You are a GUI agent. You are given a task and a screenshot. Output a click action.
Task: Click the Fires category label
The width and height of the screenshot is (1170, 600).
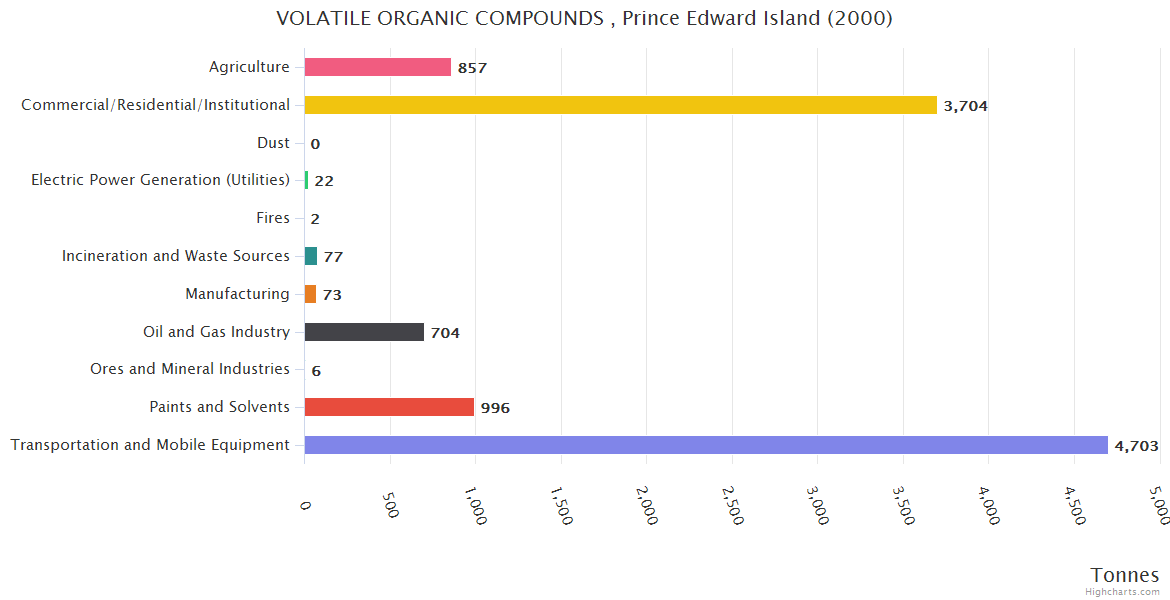click(273, 218)
